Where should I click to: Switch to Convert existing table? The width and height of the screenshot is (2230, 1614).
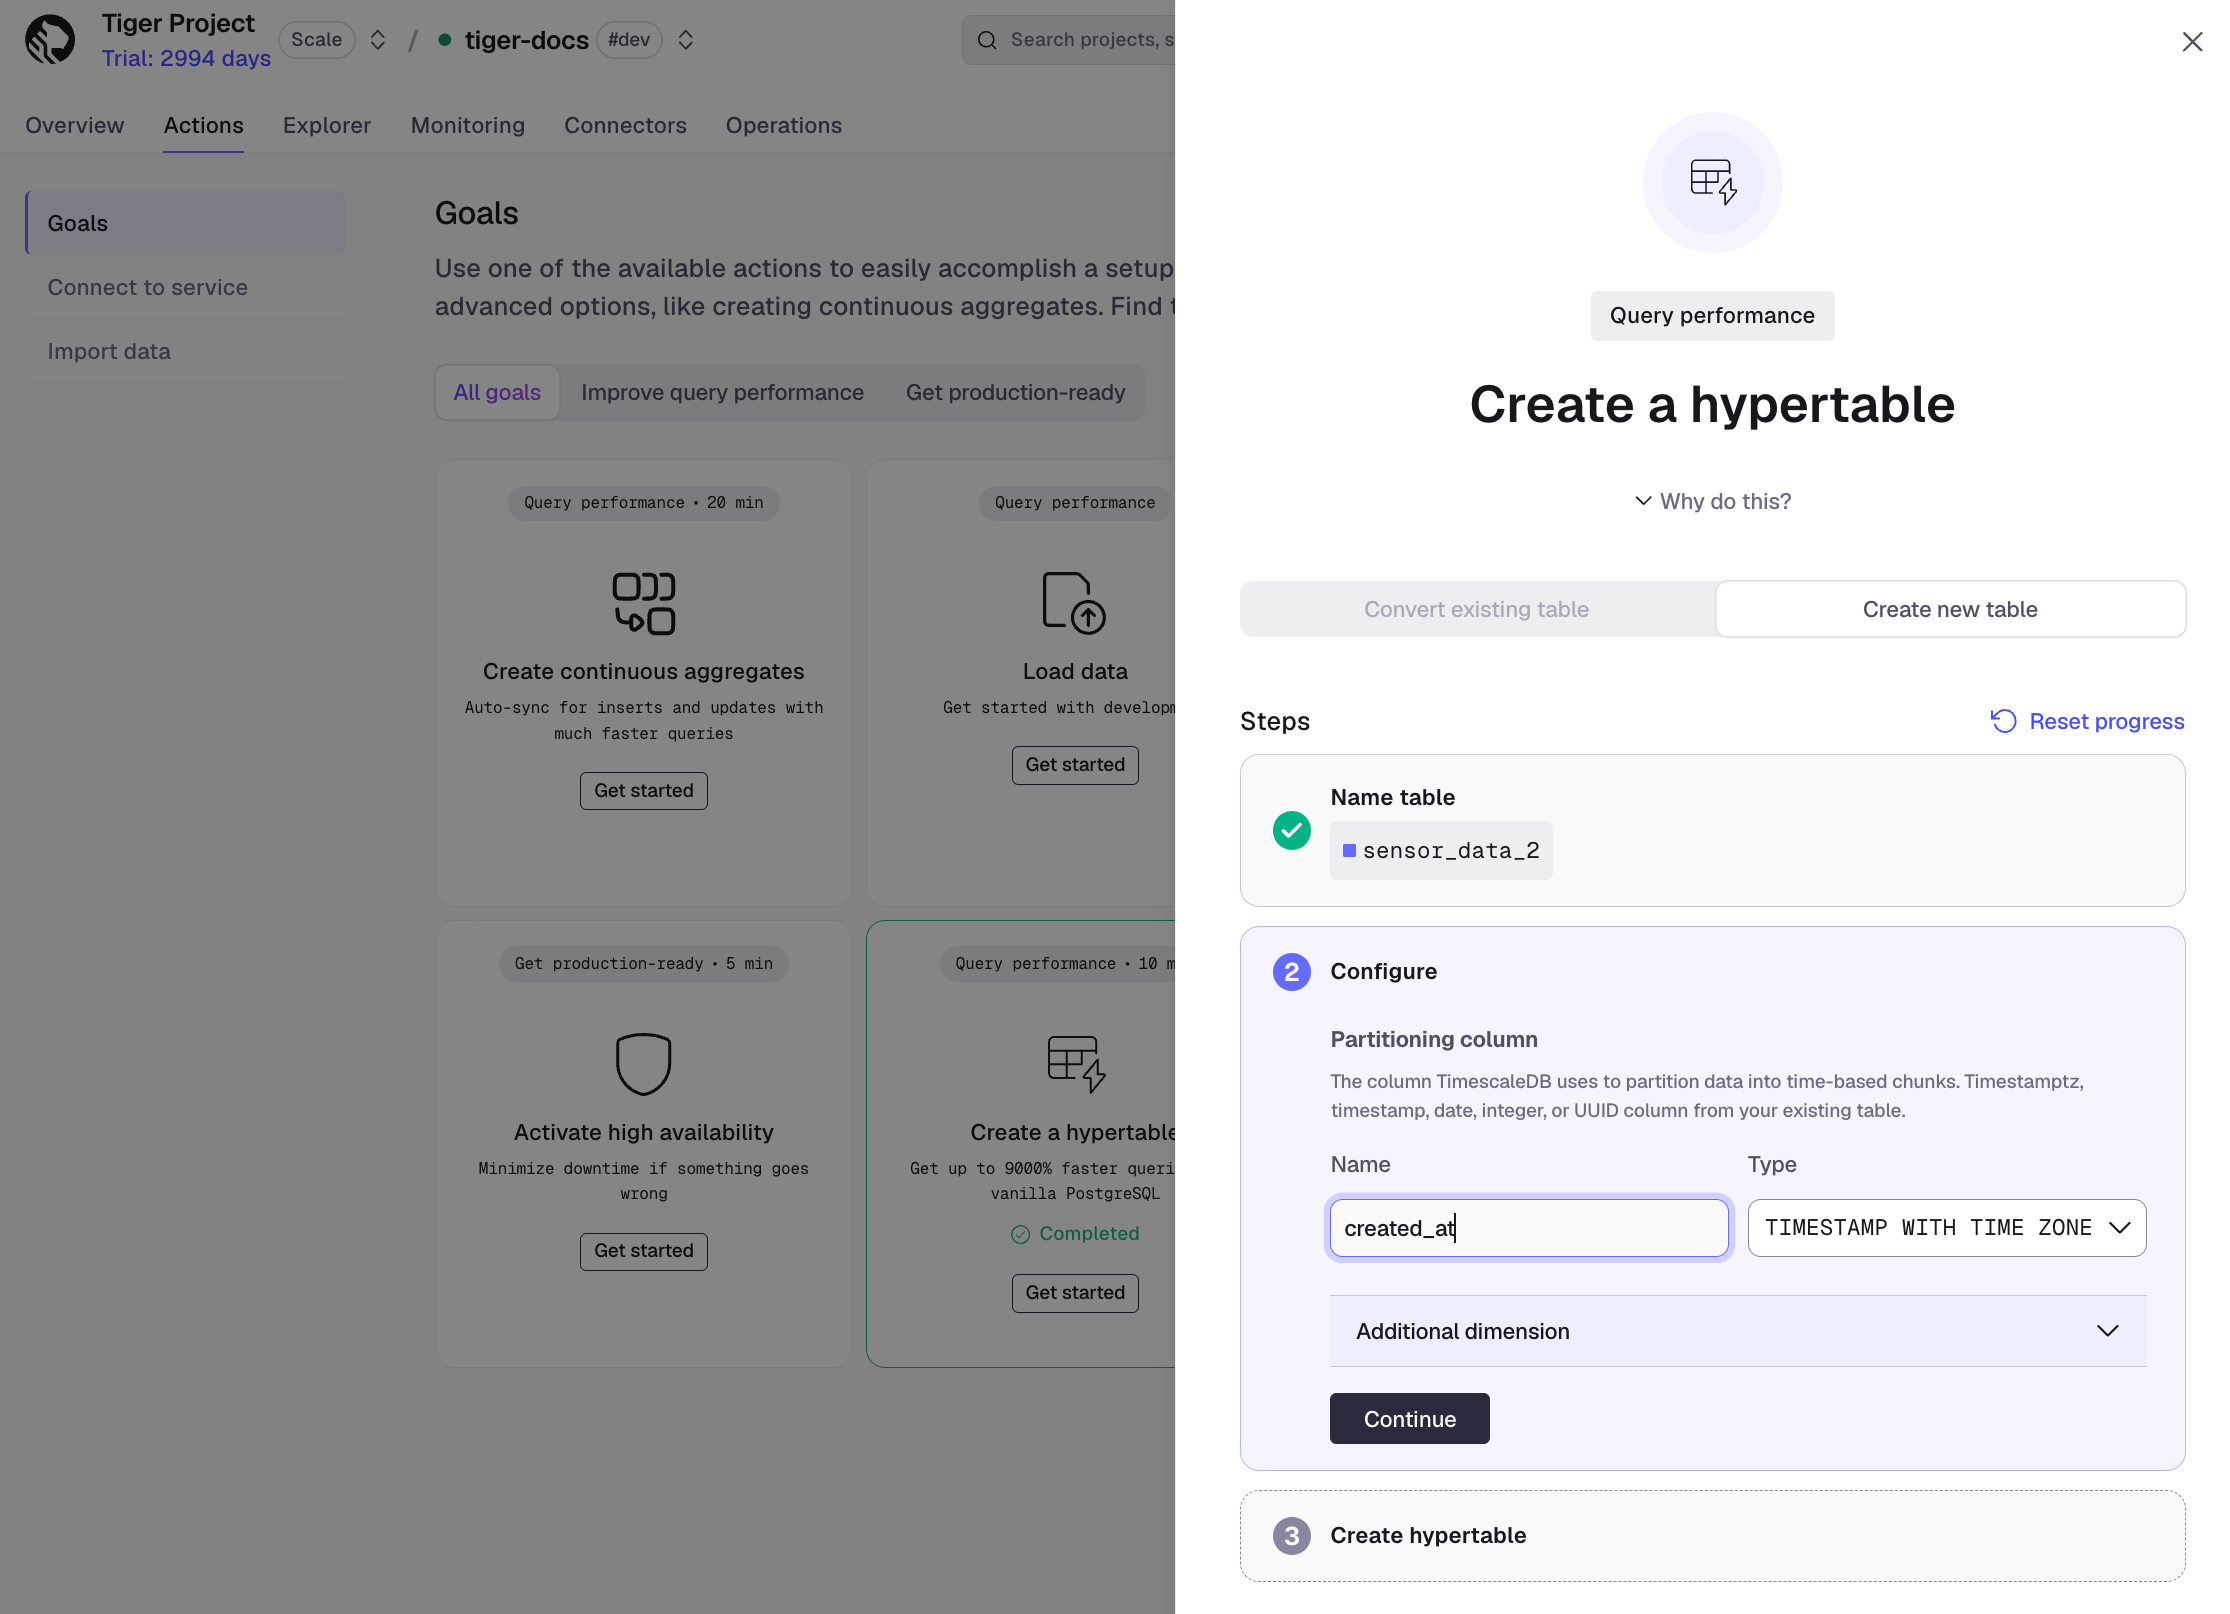pos(1476,609)
